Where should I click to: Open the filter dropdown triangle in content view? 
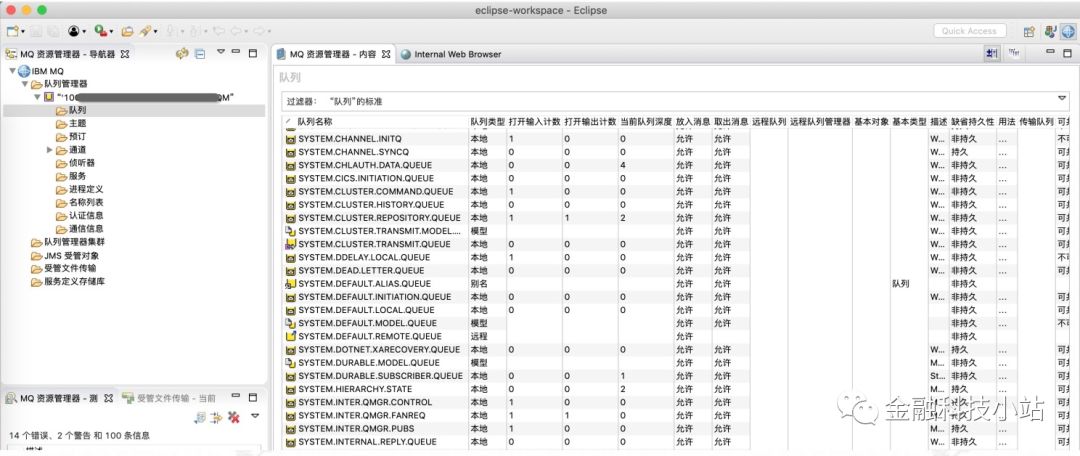(x=1061, y=98)
